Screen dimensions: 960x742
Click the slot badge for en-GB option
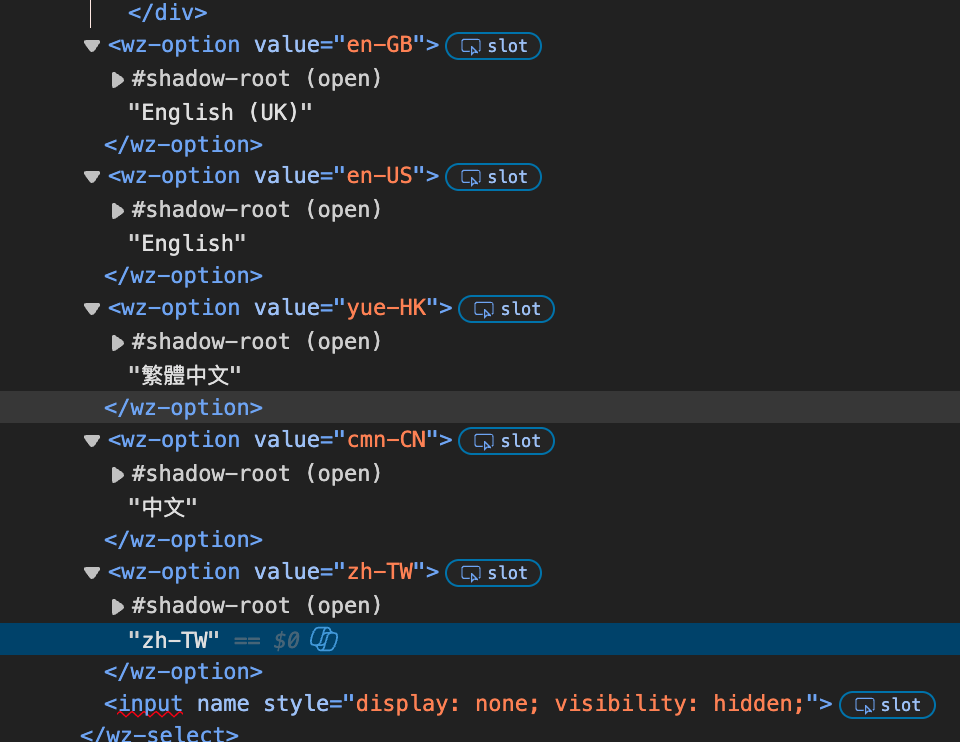(493, 46)
